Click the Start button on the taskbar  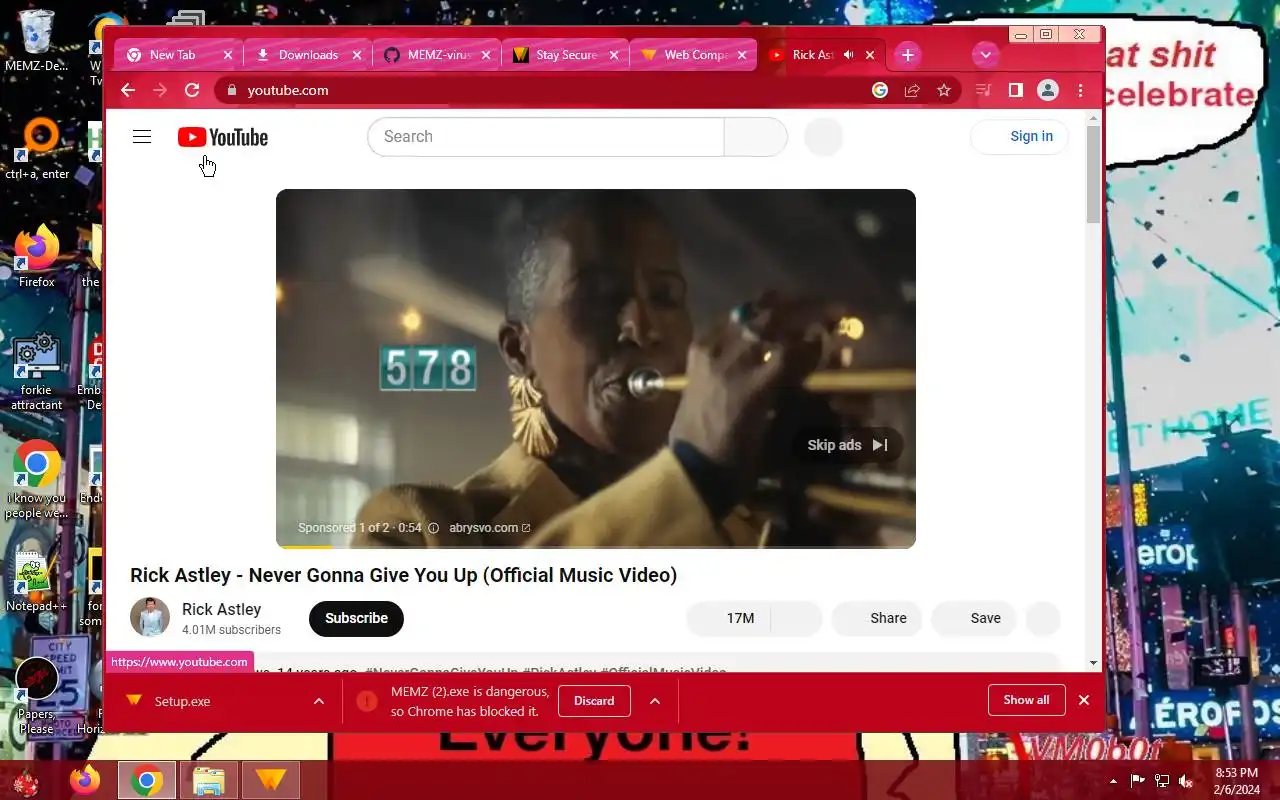point(24,780)
